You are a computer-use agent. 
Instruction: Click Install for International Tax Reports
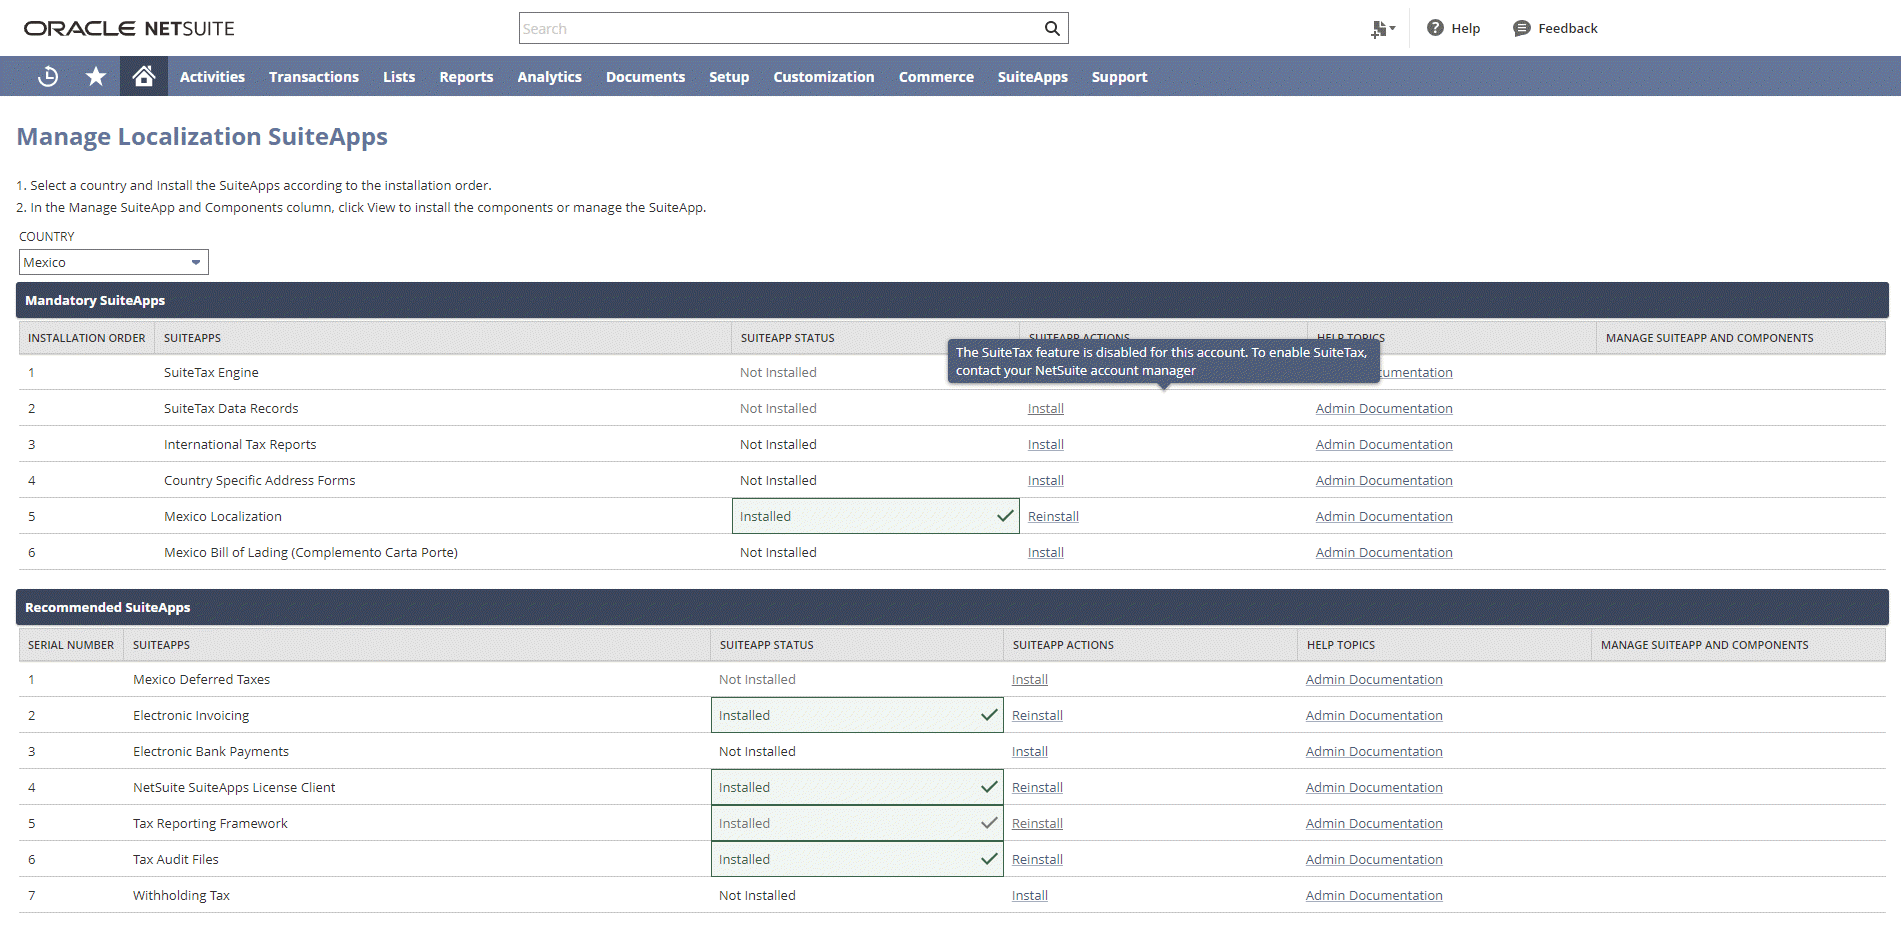pyautogui.click(x=1046, y=444)
